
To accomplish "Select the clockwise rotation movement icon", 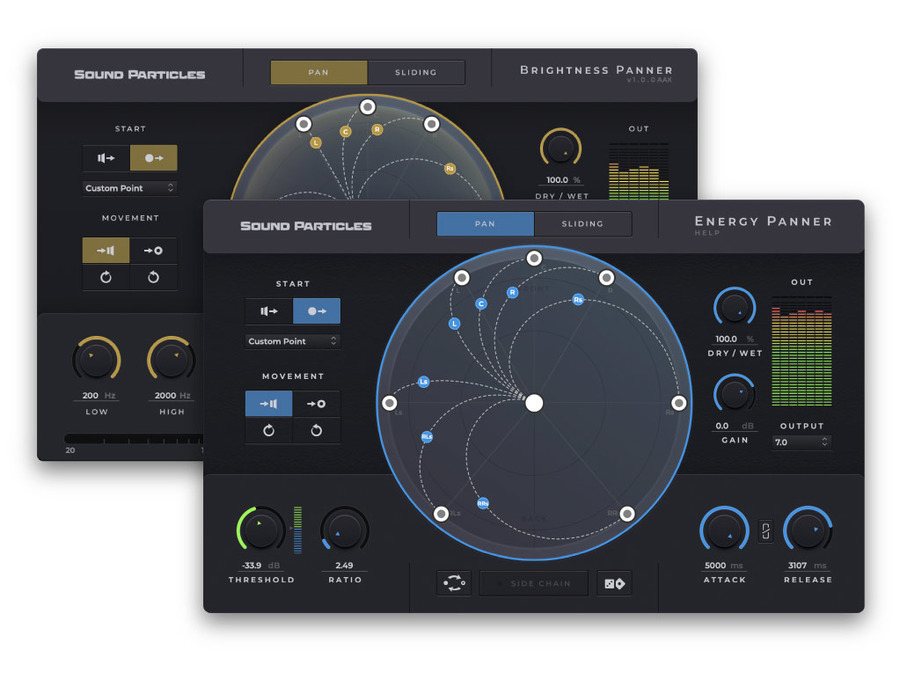I will coord(269,430).
